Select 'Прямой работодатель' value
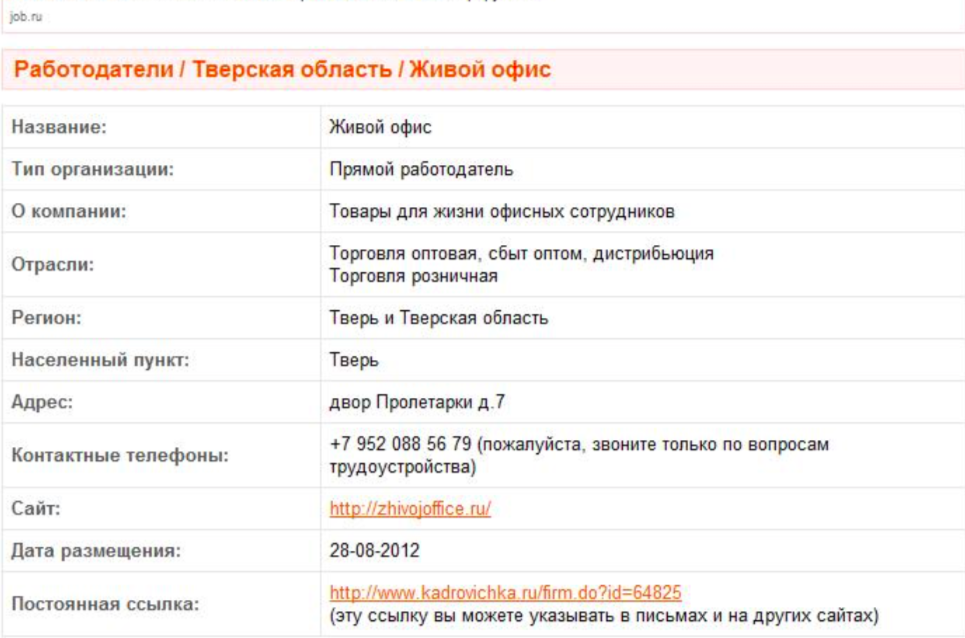This screenshot has width=965, height=638. (x=421, y=169)
